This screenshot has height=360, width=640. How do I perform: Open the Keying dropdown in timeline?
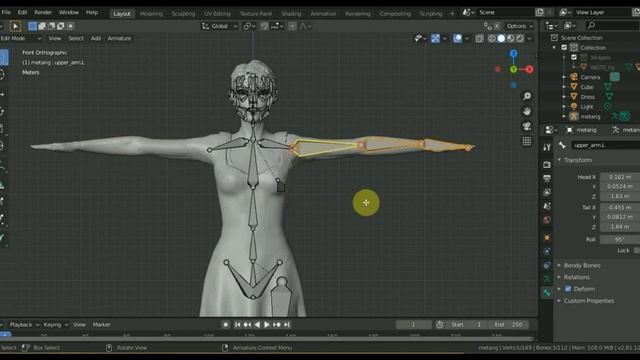[55, 325]
